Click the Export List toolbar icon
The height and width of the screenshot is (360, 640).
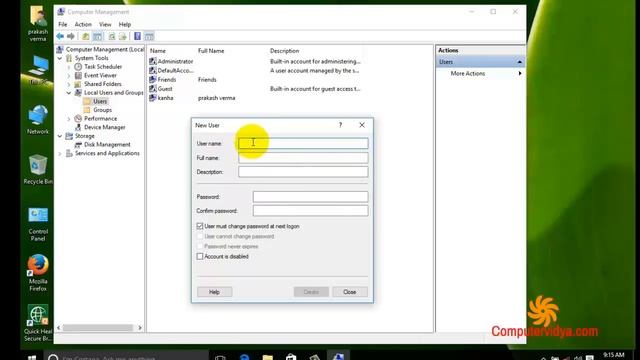point(122,36)
